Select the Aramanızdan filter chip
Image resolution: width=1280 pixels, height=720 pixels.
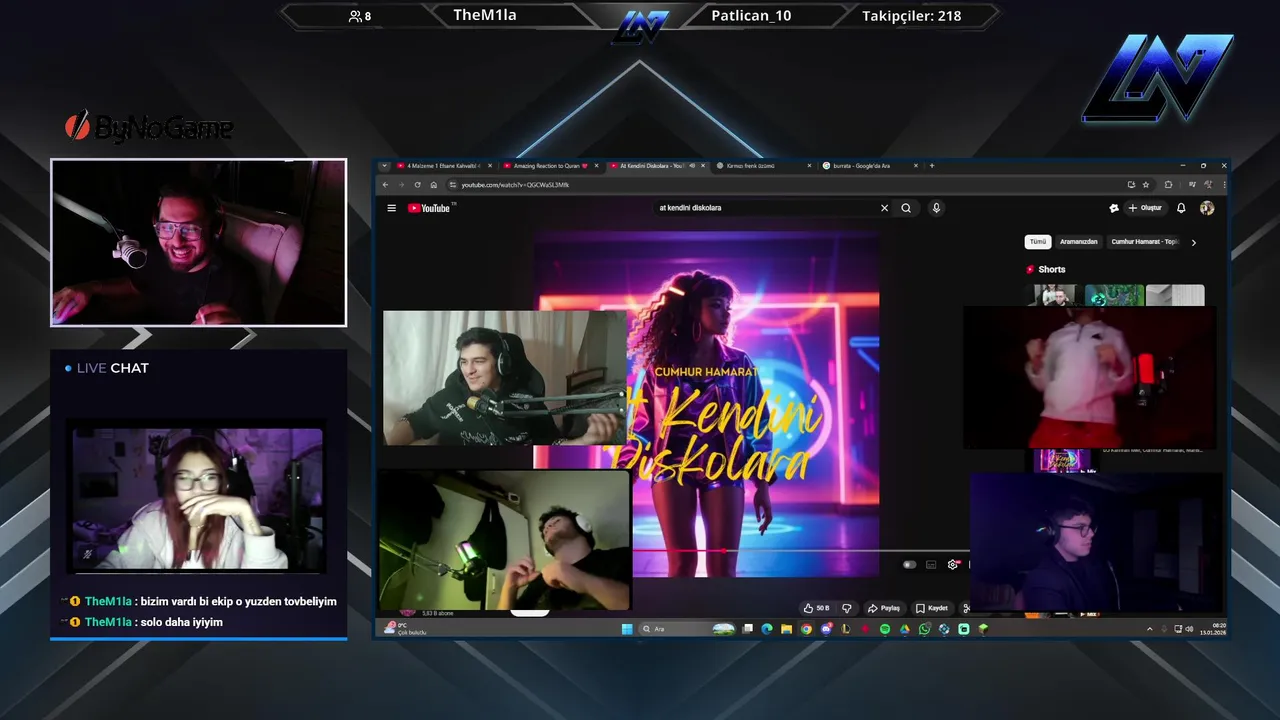1079,242
